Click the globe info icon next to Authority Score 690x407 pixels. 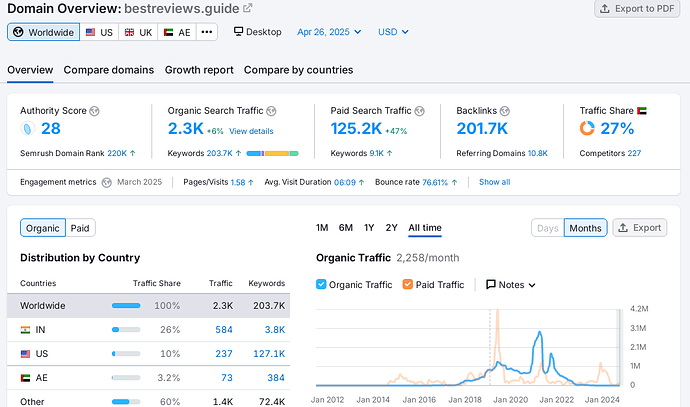pyautogui.click(x=94, y=111)
